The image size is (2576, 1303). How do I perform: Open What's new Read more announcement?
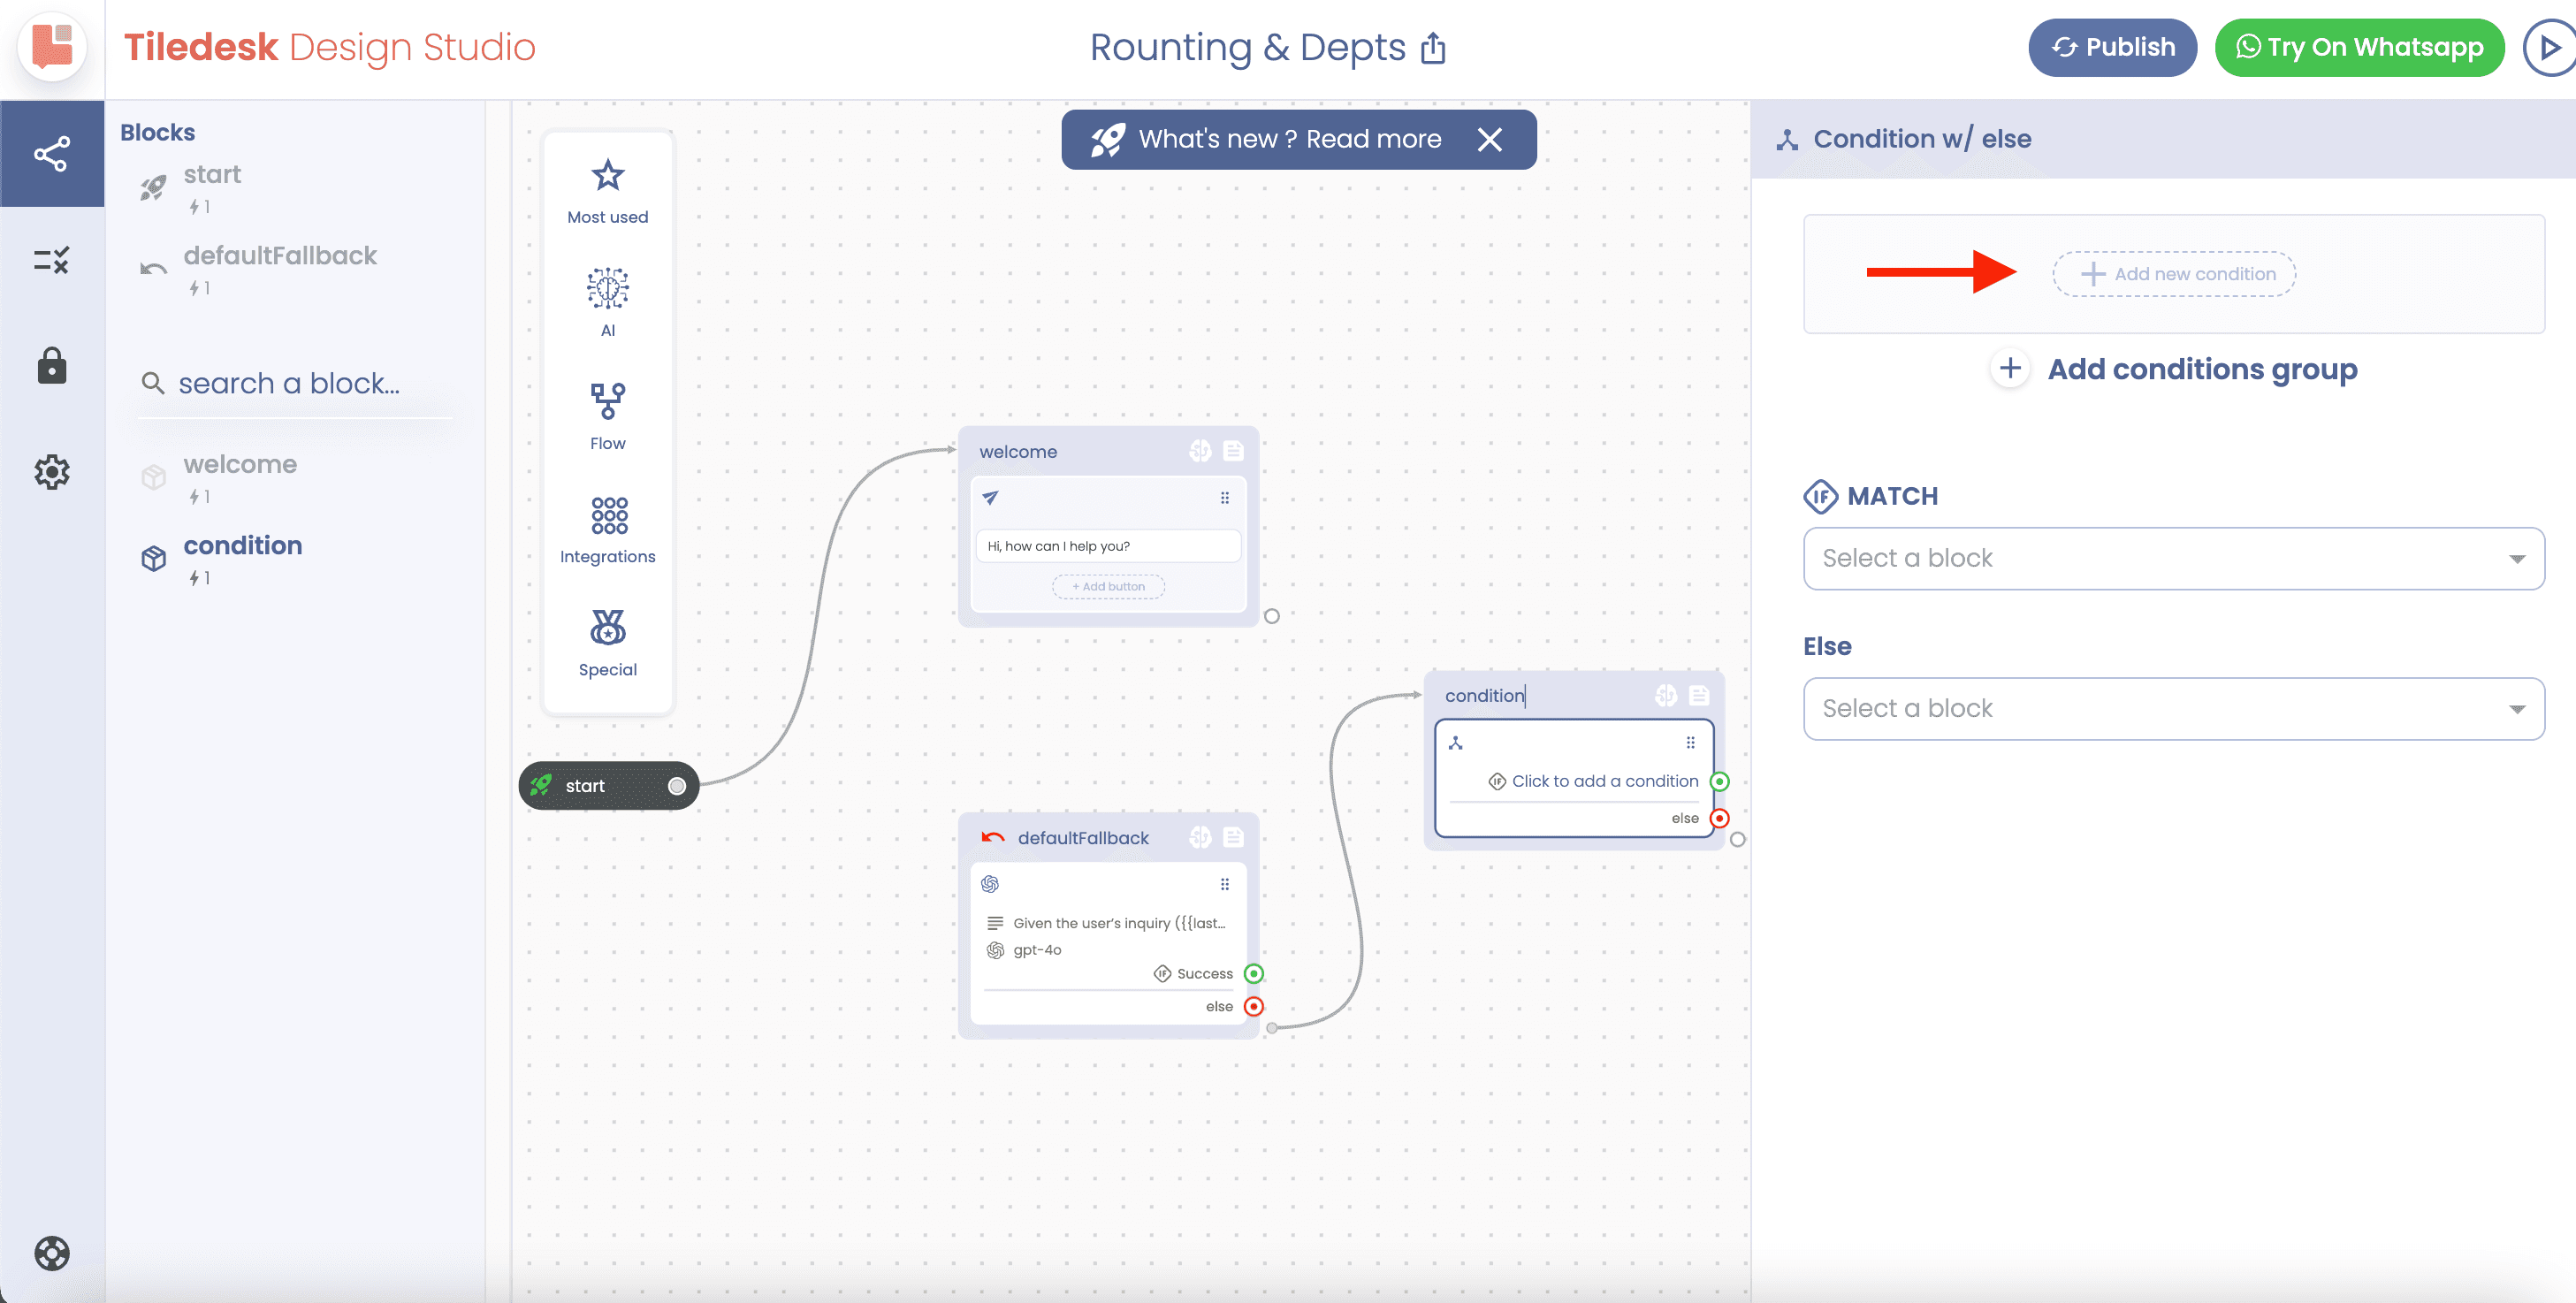tap(1289, 139)
